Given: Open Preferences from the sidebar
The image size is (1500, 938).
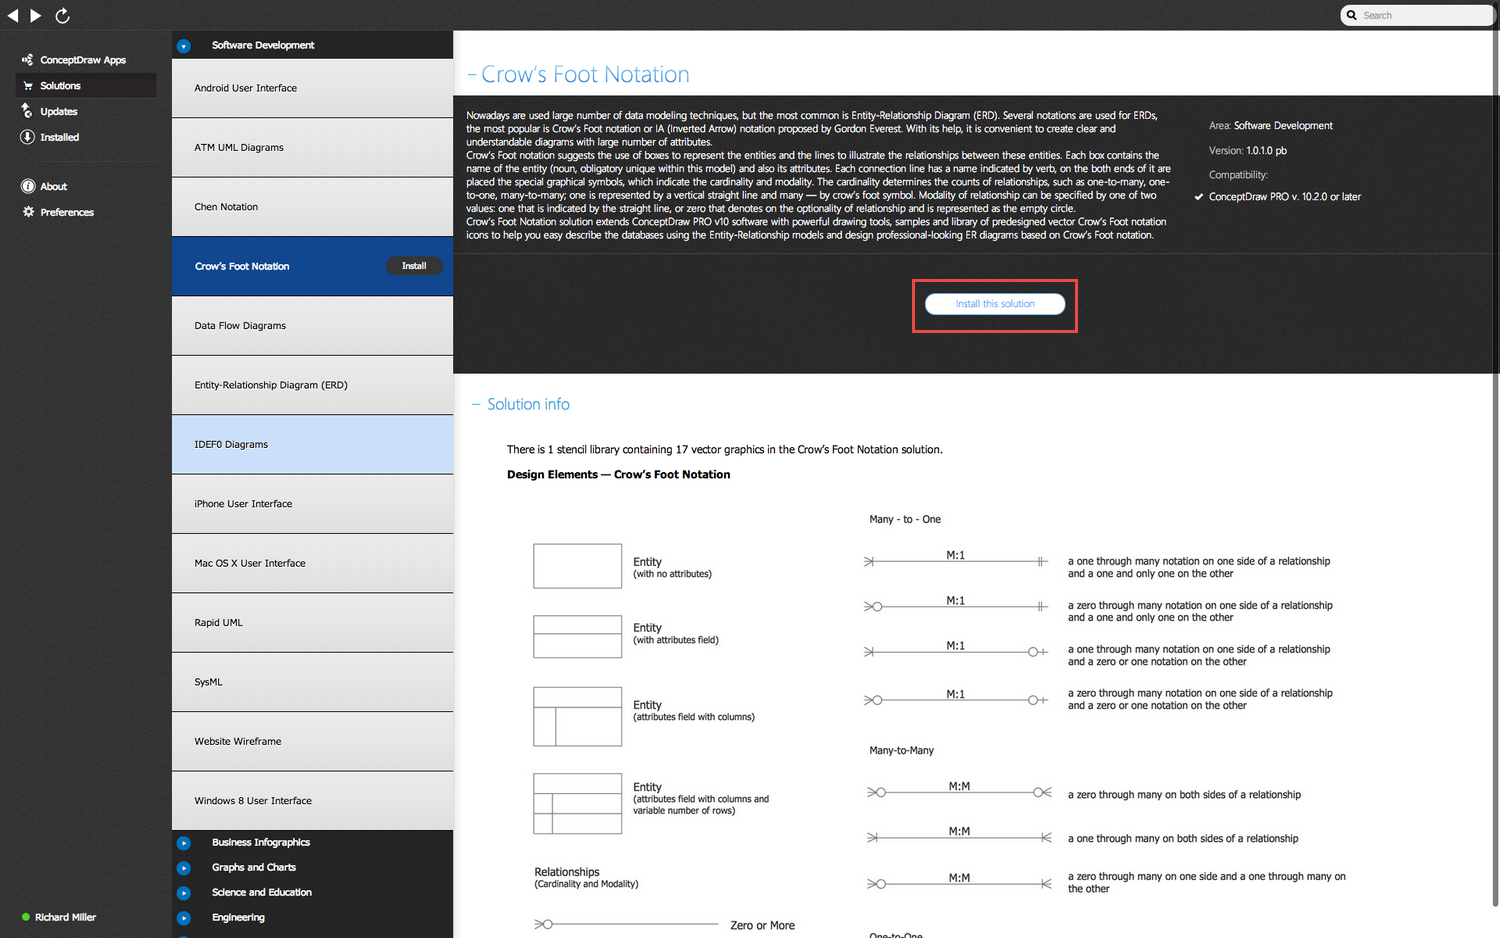Looking at the screenshot, I should [x=67, y=212].
